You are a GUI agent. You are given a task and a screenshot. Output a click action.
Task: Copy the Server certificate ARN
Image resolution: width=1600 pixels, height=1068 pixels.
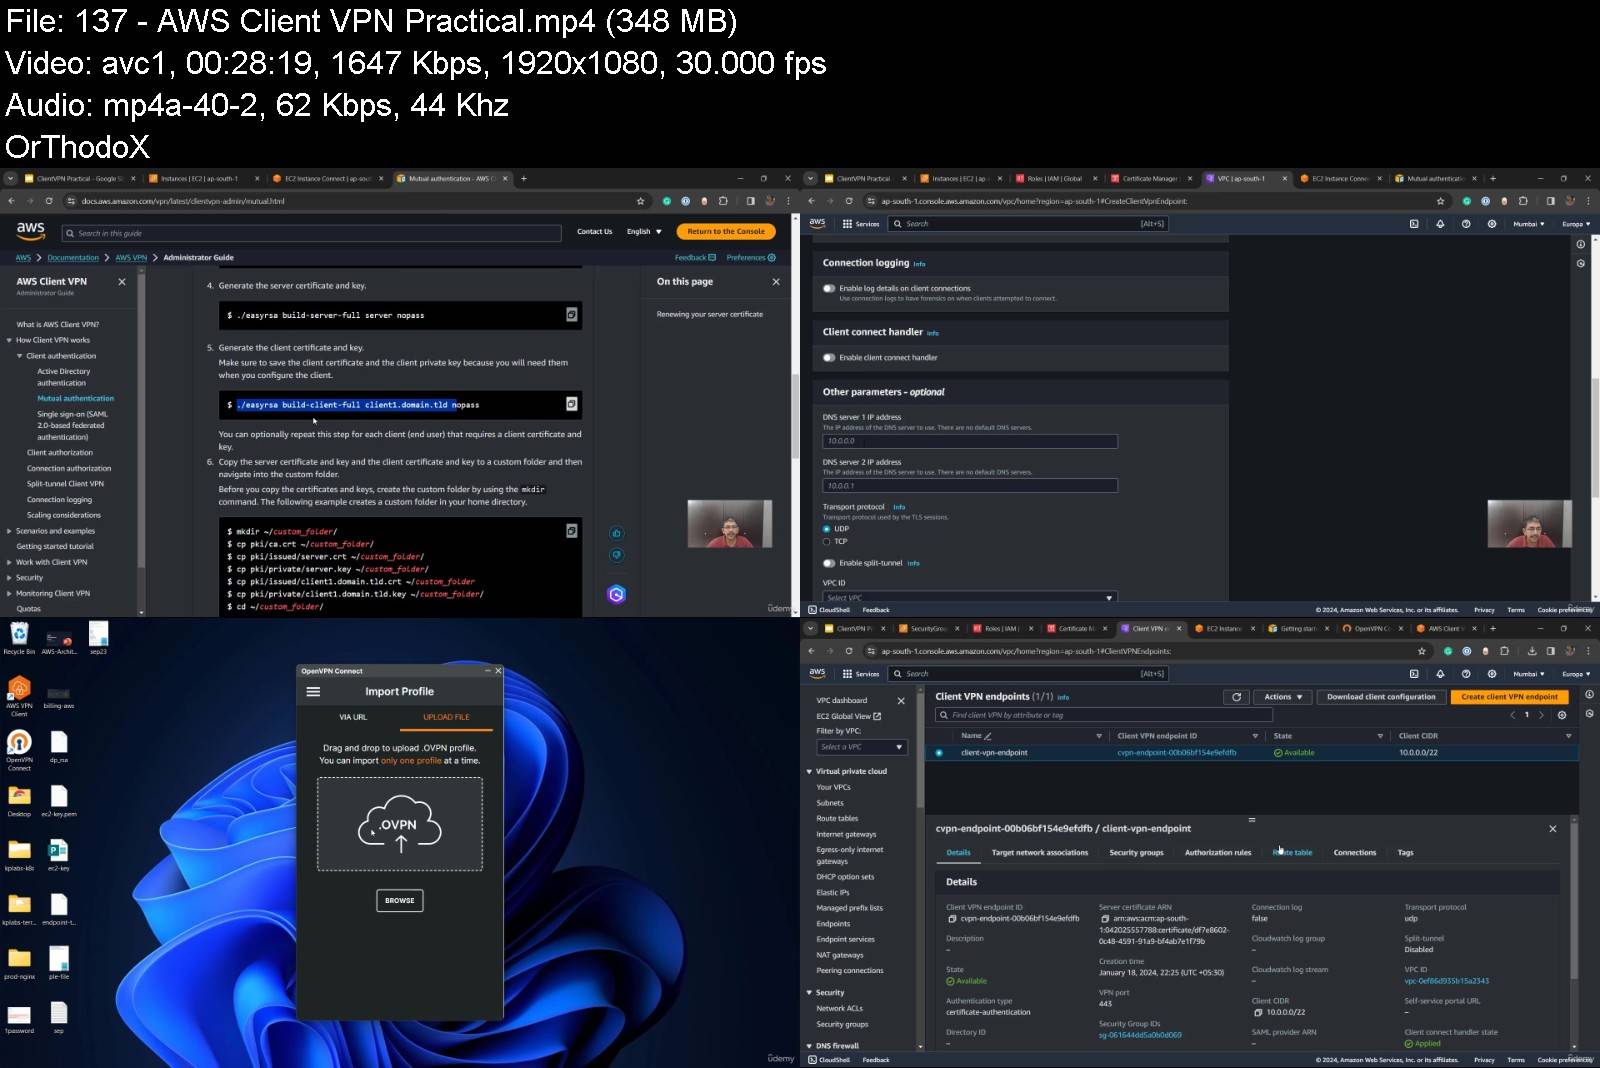point(1105,918)
